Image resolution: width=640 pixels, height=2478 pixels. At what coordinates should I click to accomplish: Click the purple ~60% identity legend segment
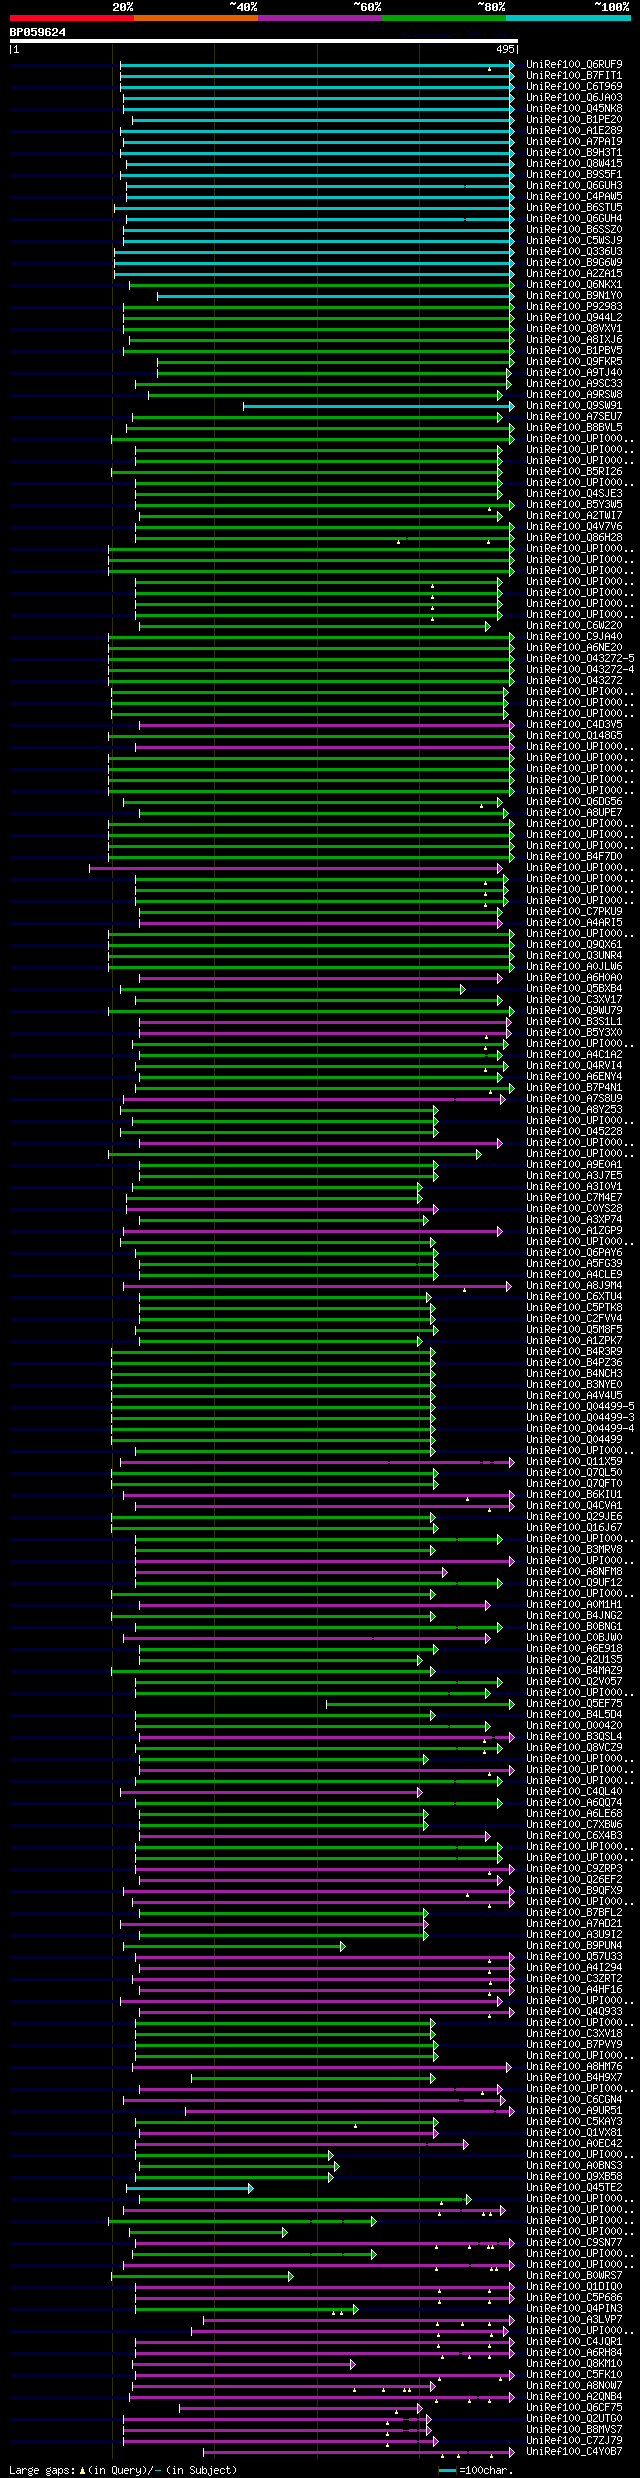pyautogui.click(x=320, y=18)
